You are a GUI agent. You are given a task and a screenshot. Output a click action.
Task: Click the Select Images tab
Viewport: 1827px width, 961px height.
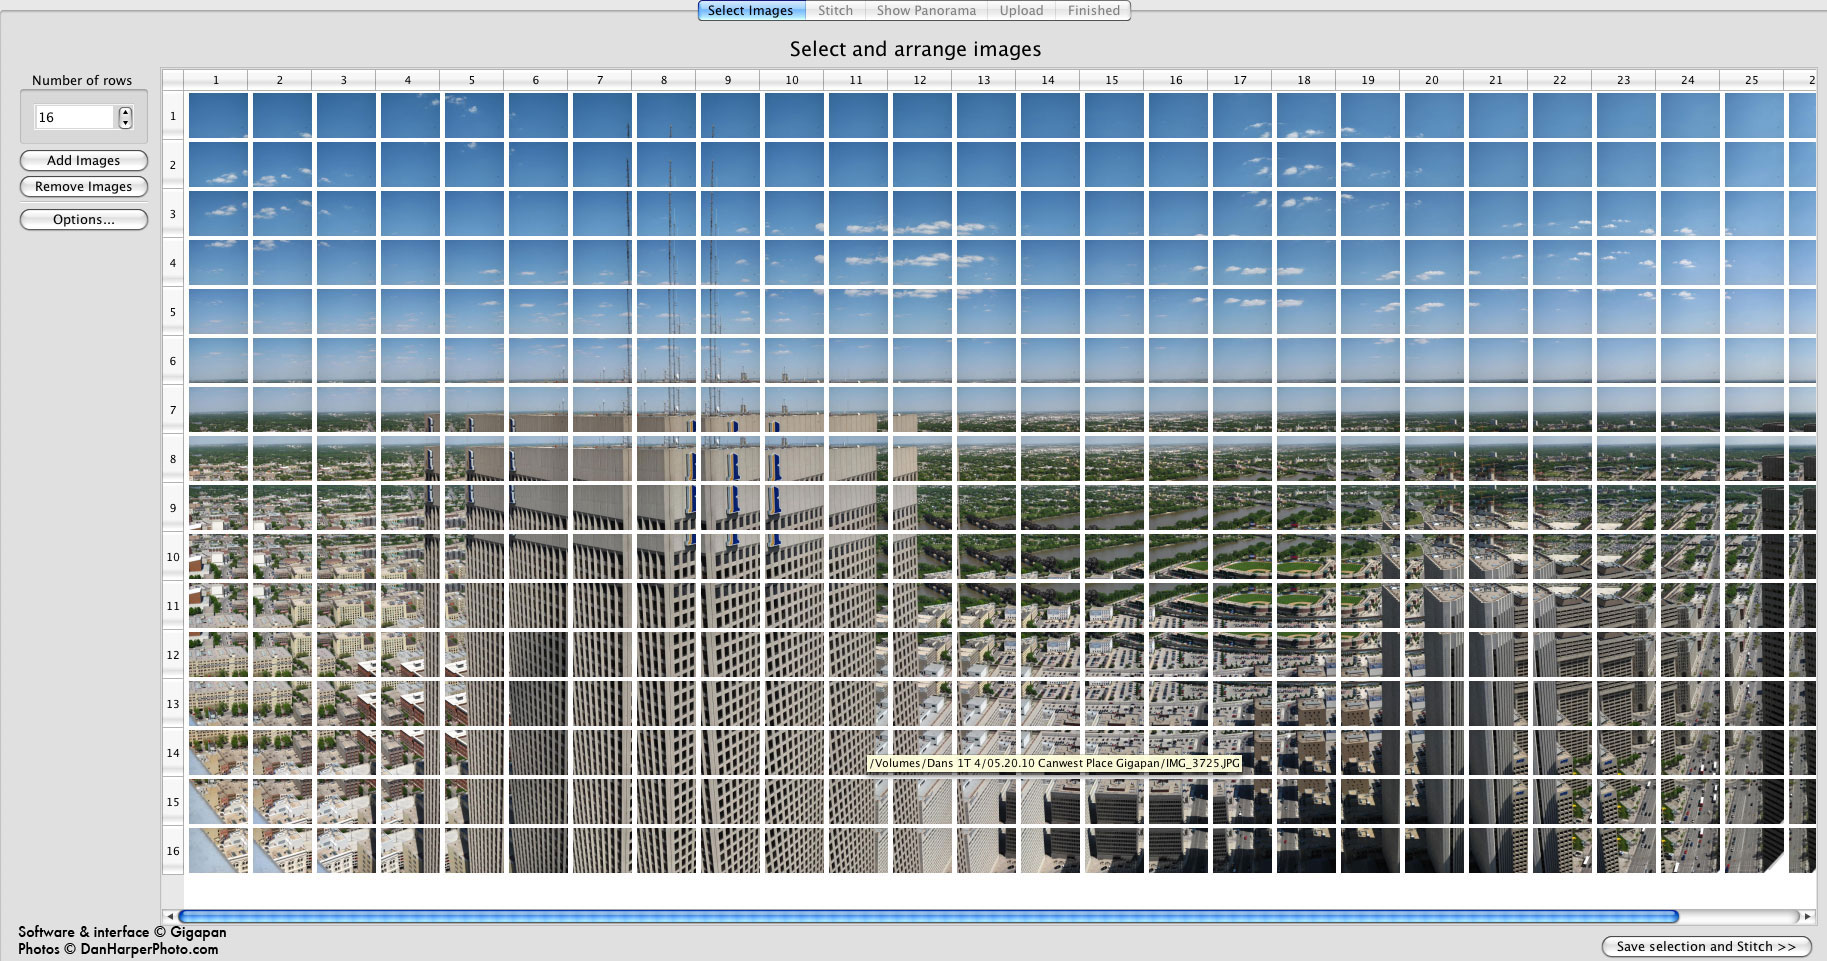coord(750,10)
